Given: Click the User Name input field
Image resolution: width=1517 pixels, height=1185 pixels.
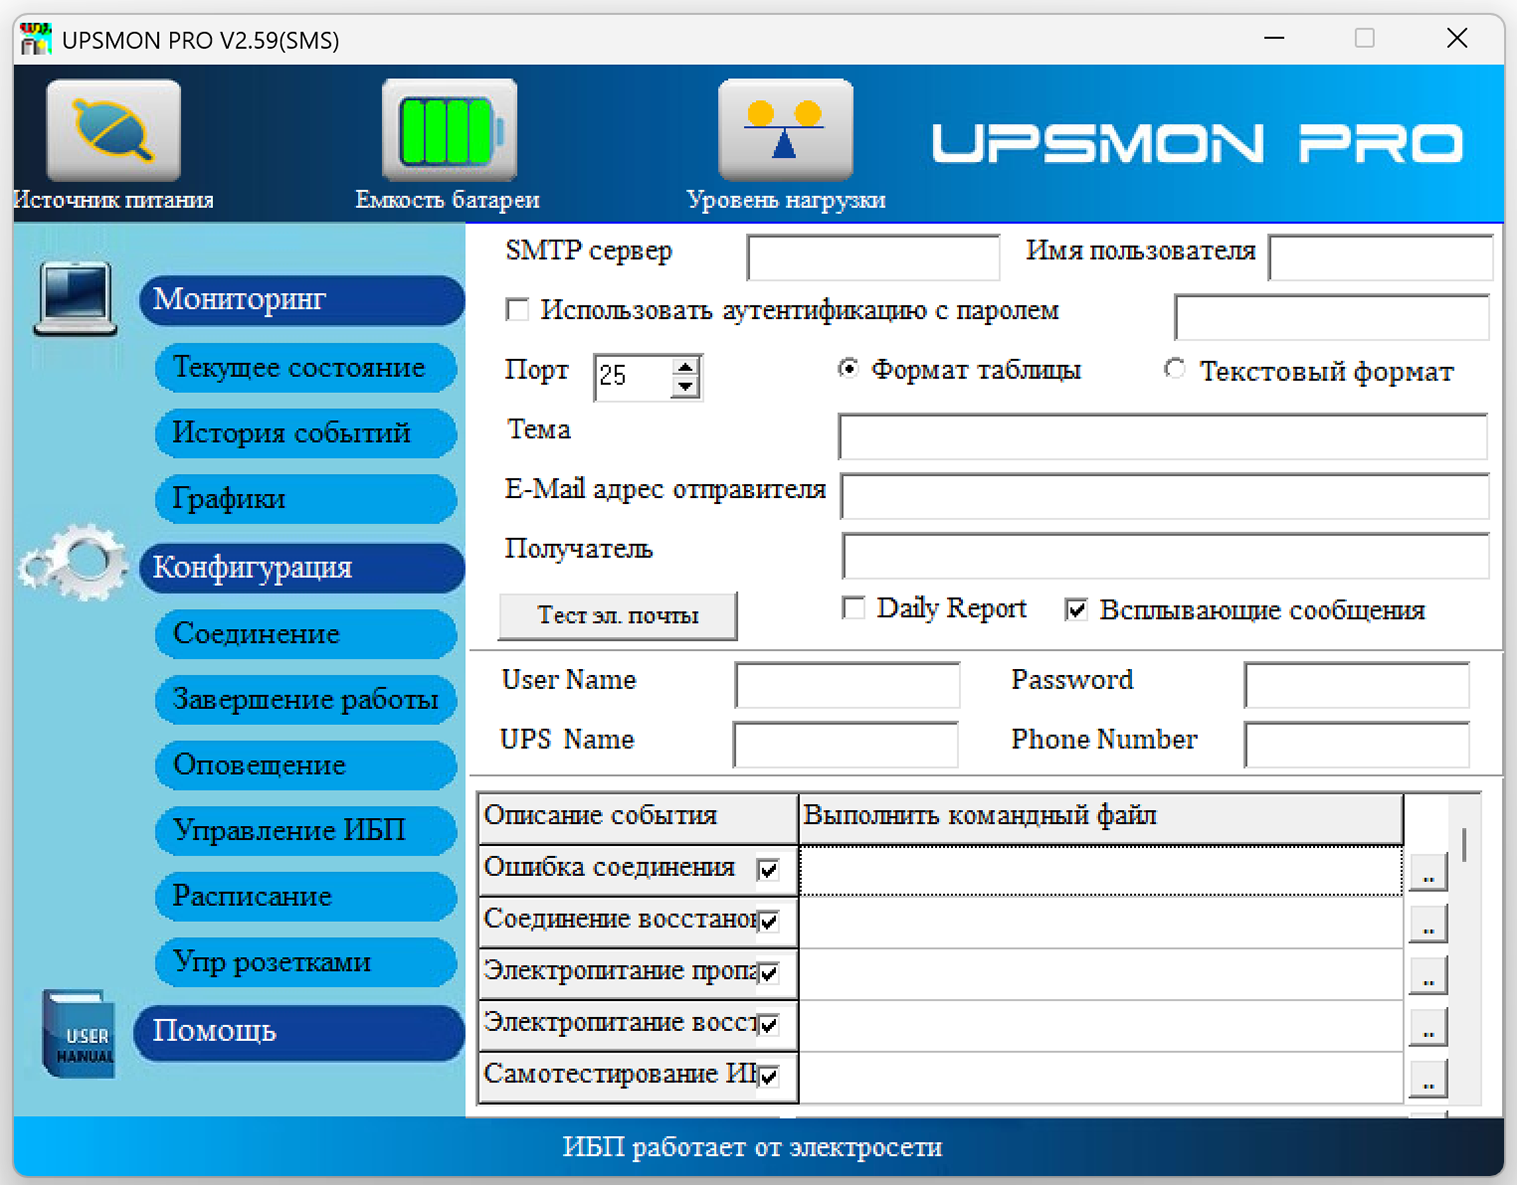Looking at the screenshot, I should pyautogui.click(x=847, y=685).
